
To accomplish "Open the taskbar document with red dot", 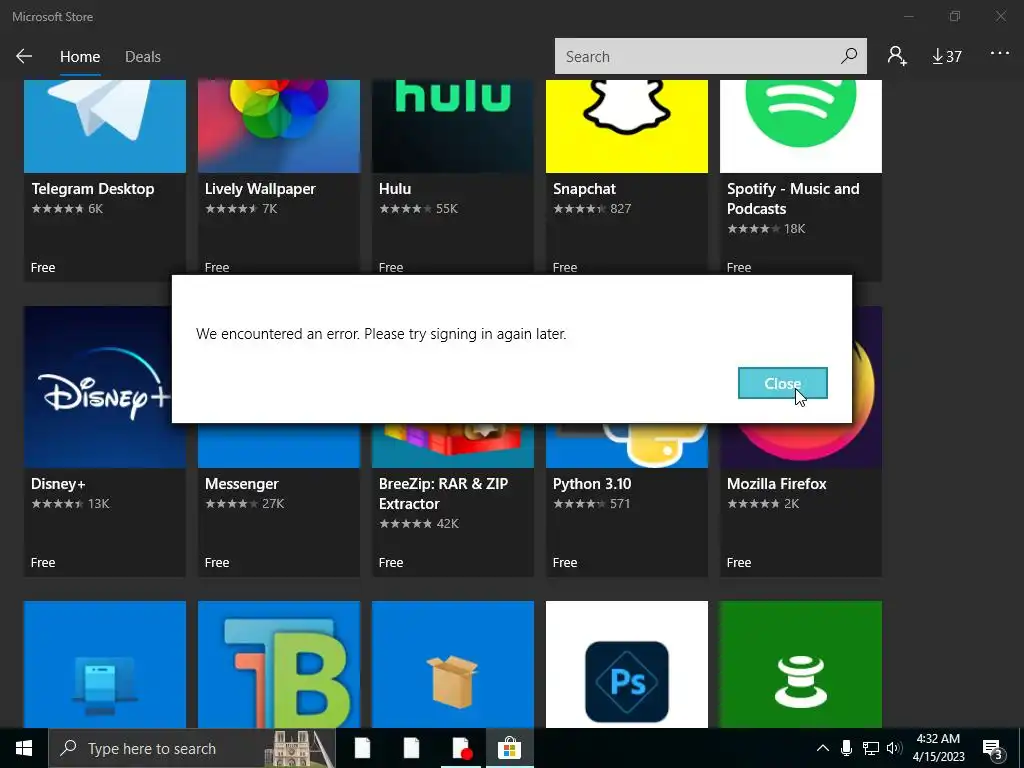I will pos(461,748).
